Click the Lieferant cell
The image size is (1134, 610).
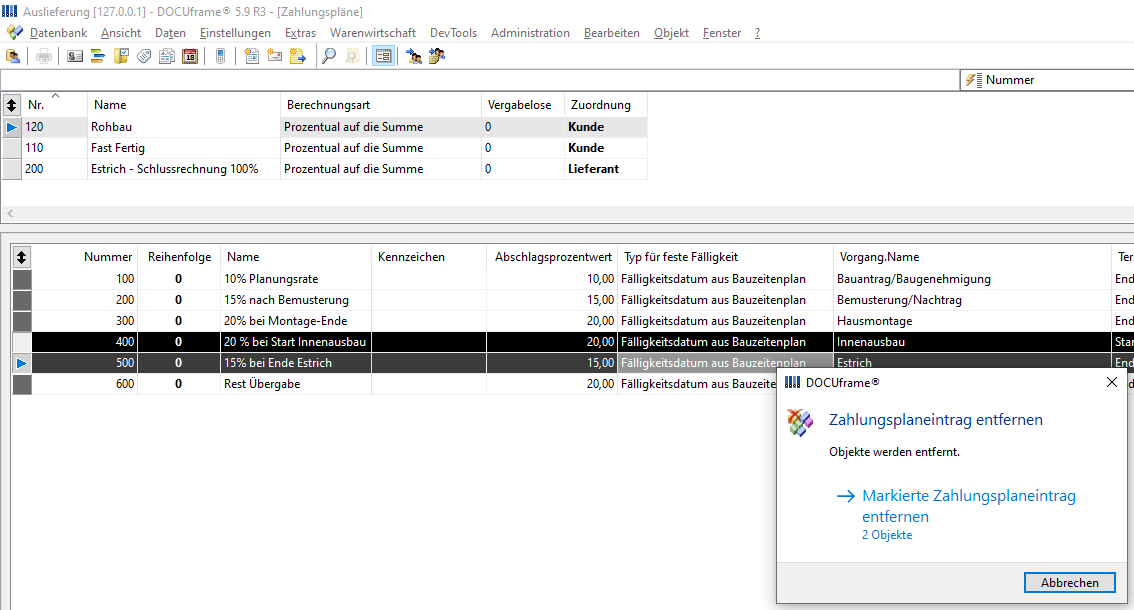(x=605, y=169)
